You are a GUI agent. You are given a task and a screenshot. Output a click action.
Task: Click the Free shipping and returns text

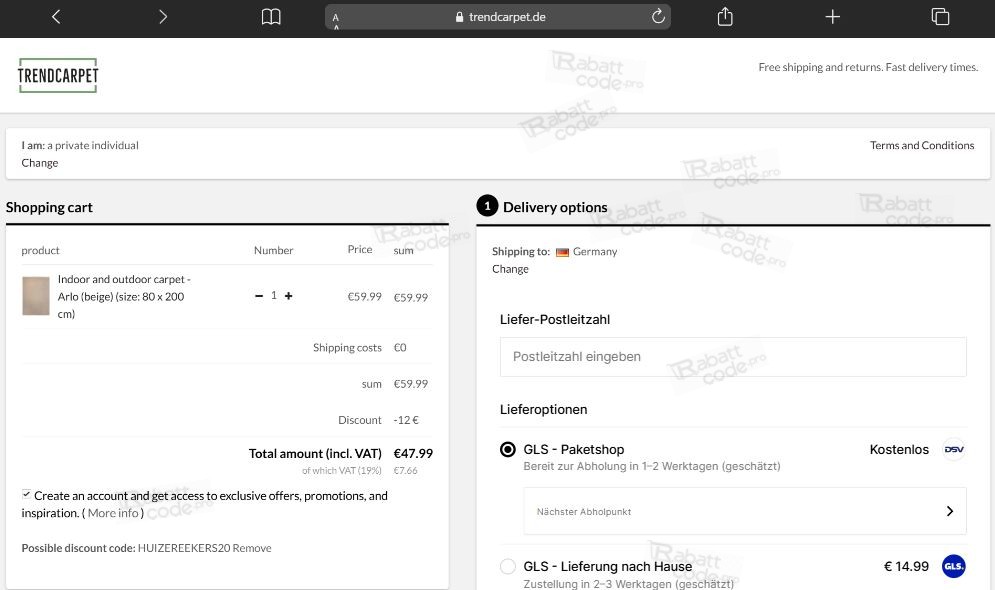(x=868, y=67)
